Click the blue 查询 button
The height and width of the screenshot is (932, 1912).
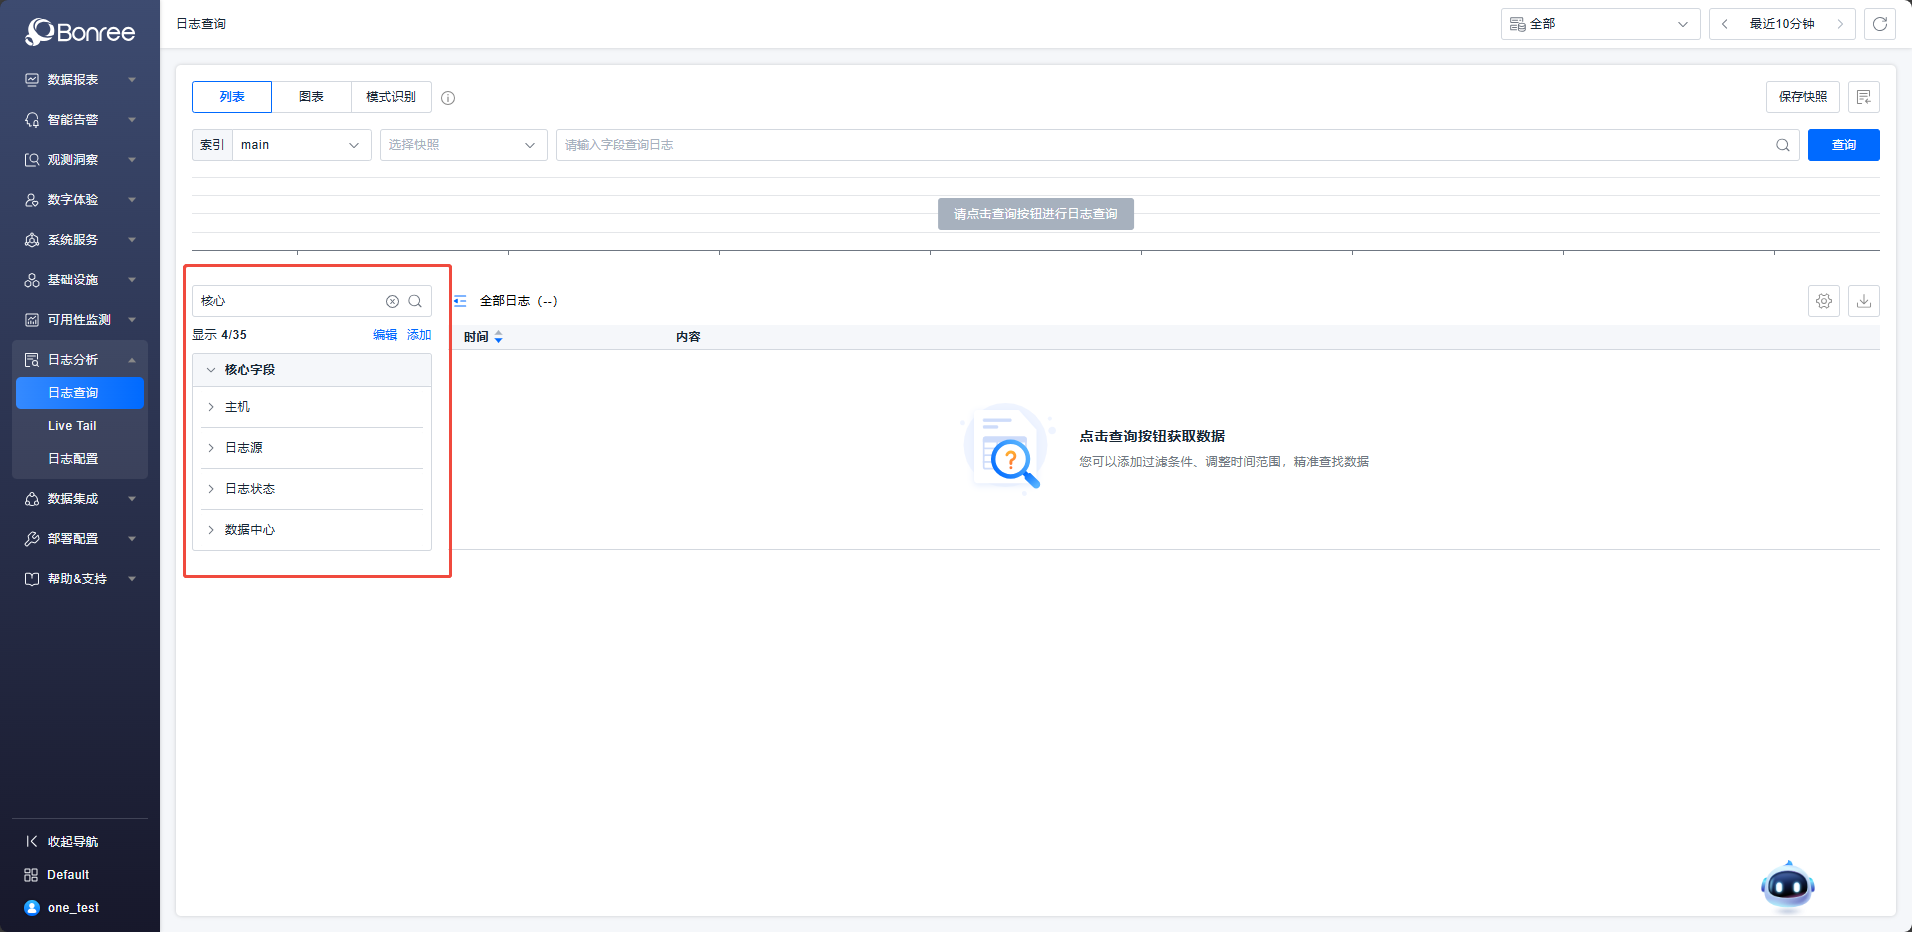[1843, 145]
